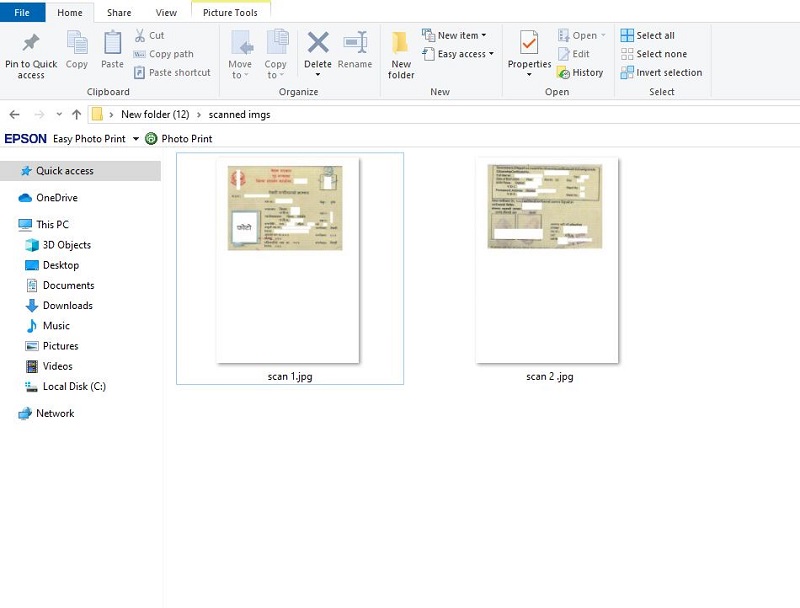Switch to the View ribbon tab

(166, 12)
